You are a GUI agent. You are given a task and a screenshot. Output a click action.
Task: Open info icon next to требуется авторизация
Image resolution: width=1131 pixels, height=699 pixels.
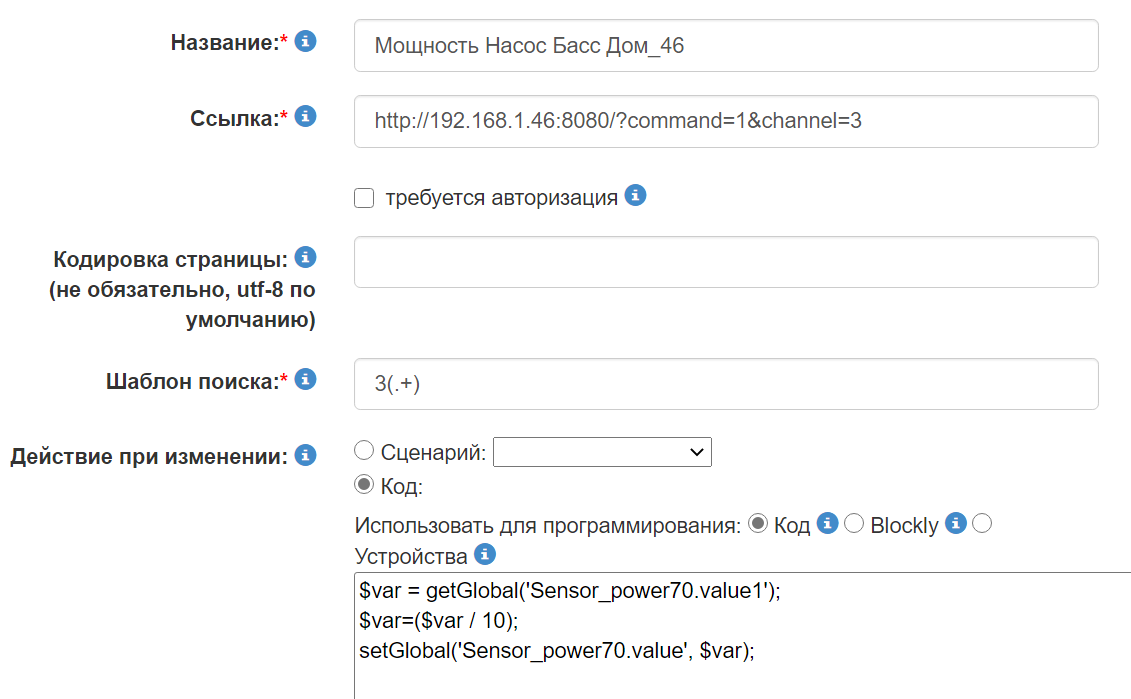point(635,196)
